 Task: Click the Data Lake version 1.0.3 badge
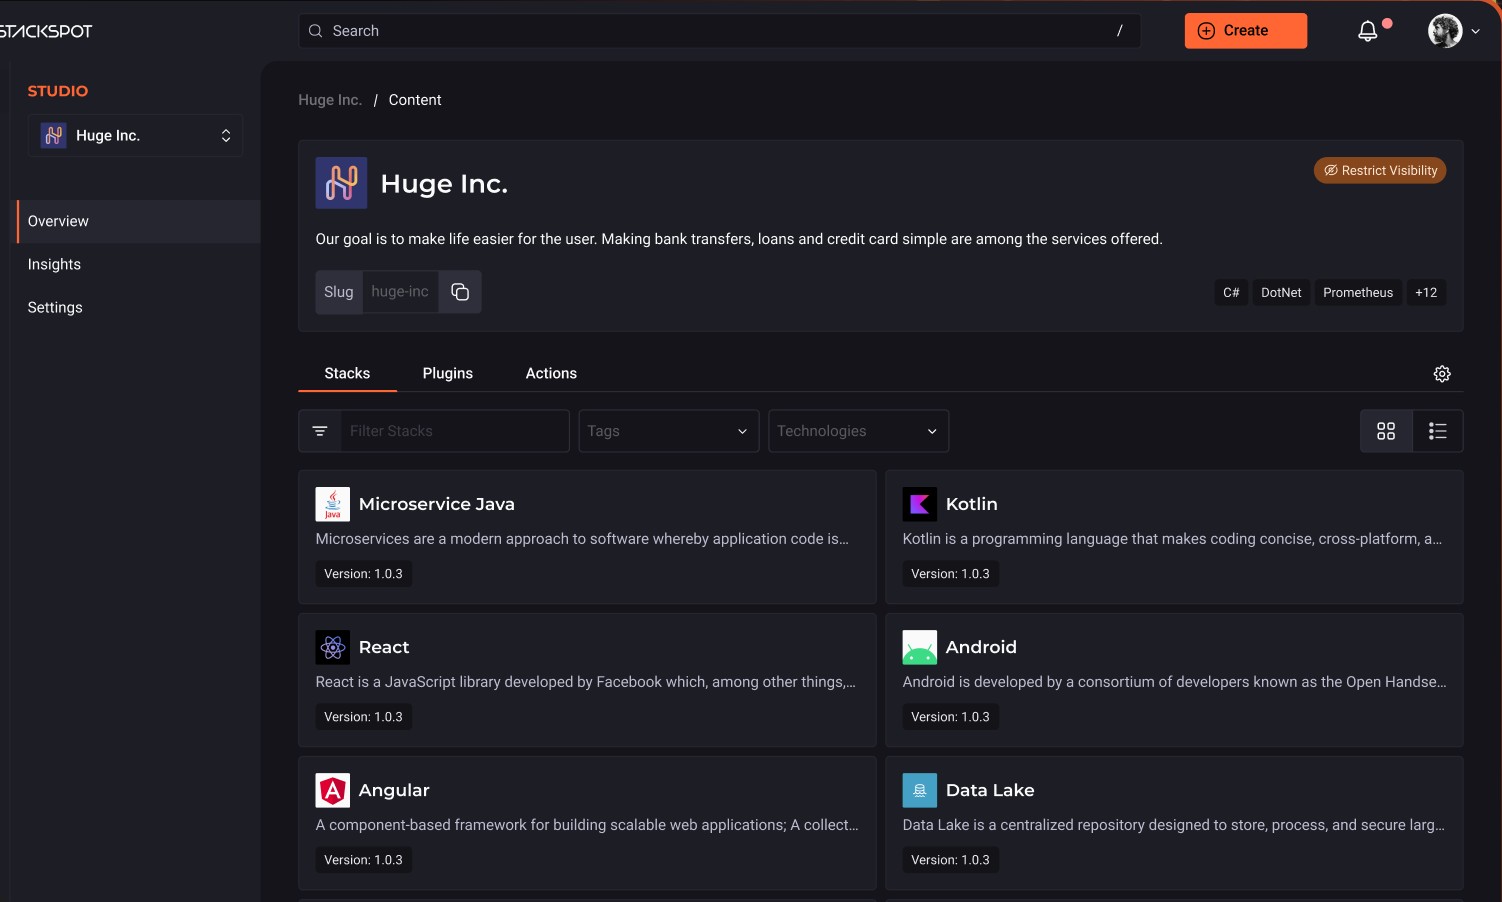[x=950, y=860]
